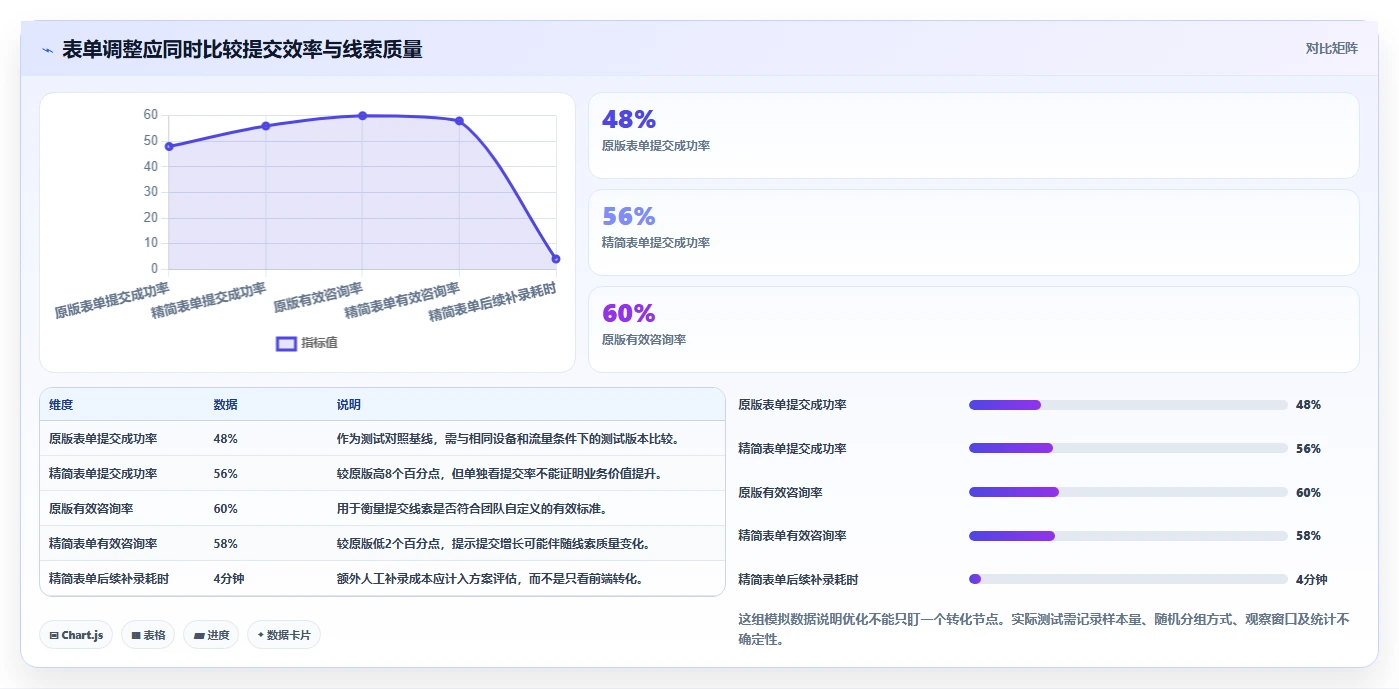Click the title 表单调整应同时比较提交效率与线索质量
This screenshot has height=689, width=1399.
pyautogui.click(x=242, y=49)
